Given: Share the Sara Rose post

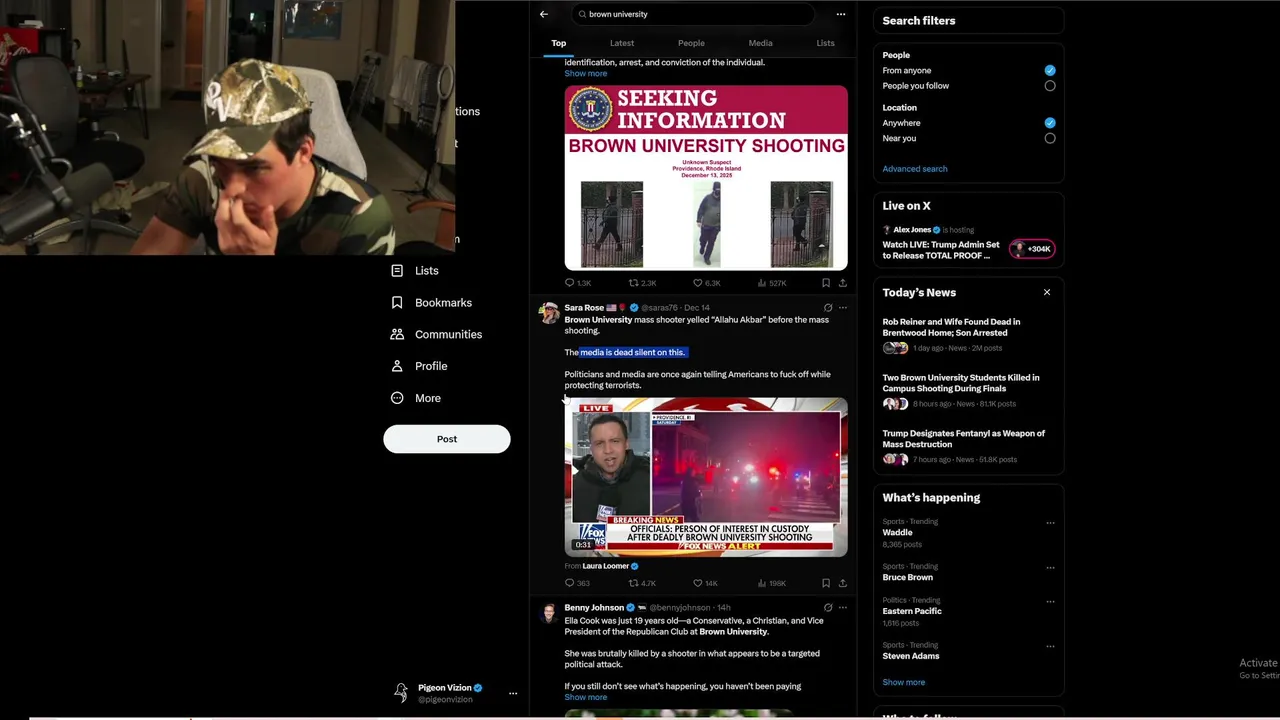Looking at the screenshot, I should point(842,583).
